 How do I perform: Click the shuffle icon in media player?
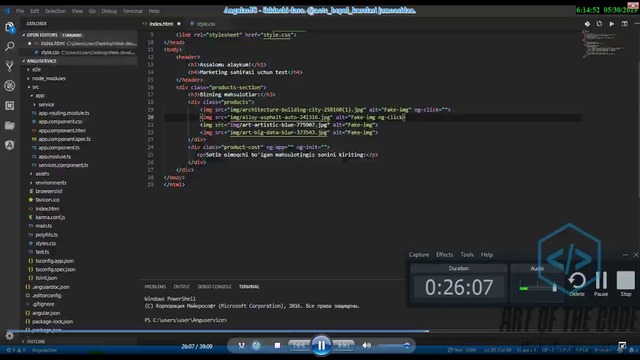[x=241, y=345]
